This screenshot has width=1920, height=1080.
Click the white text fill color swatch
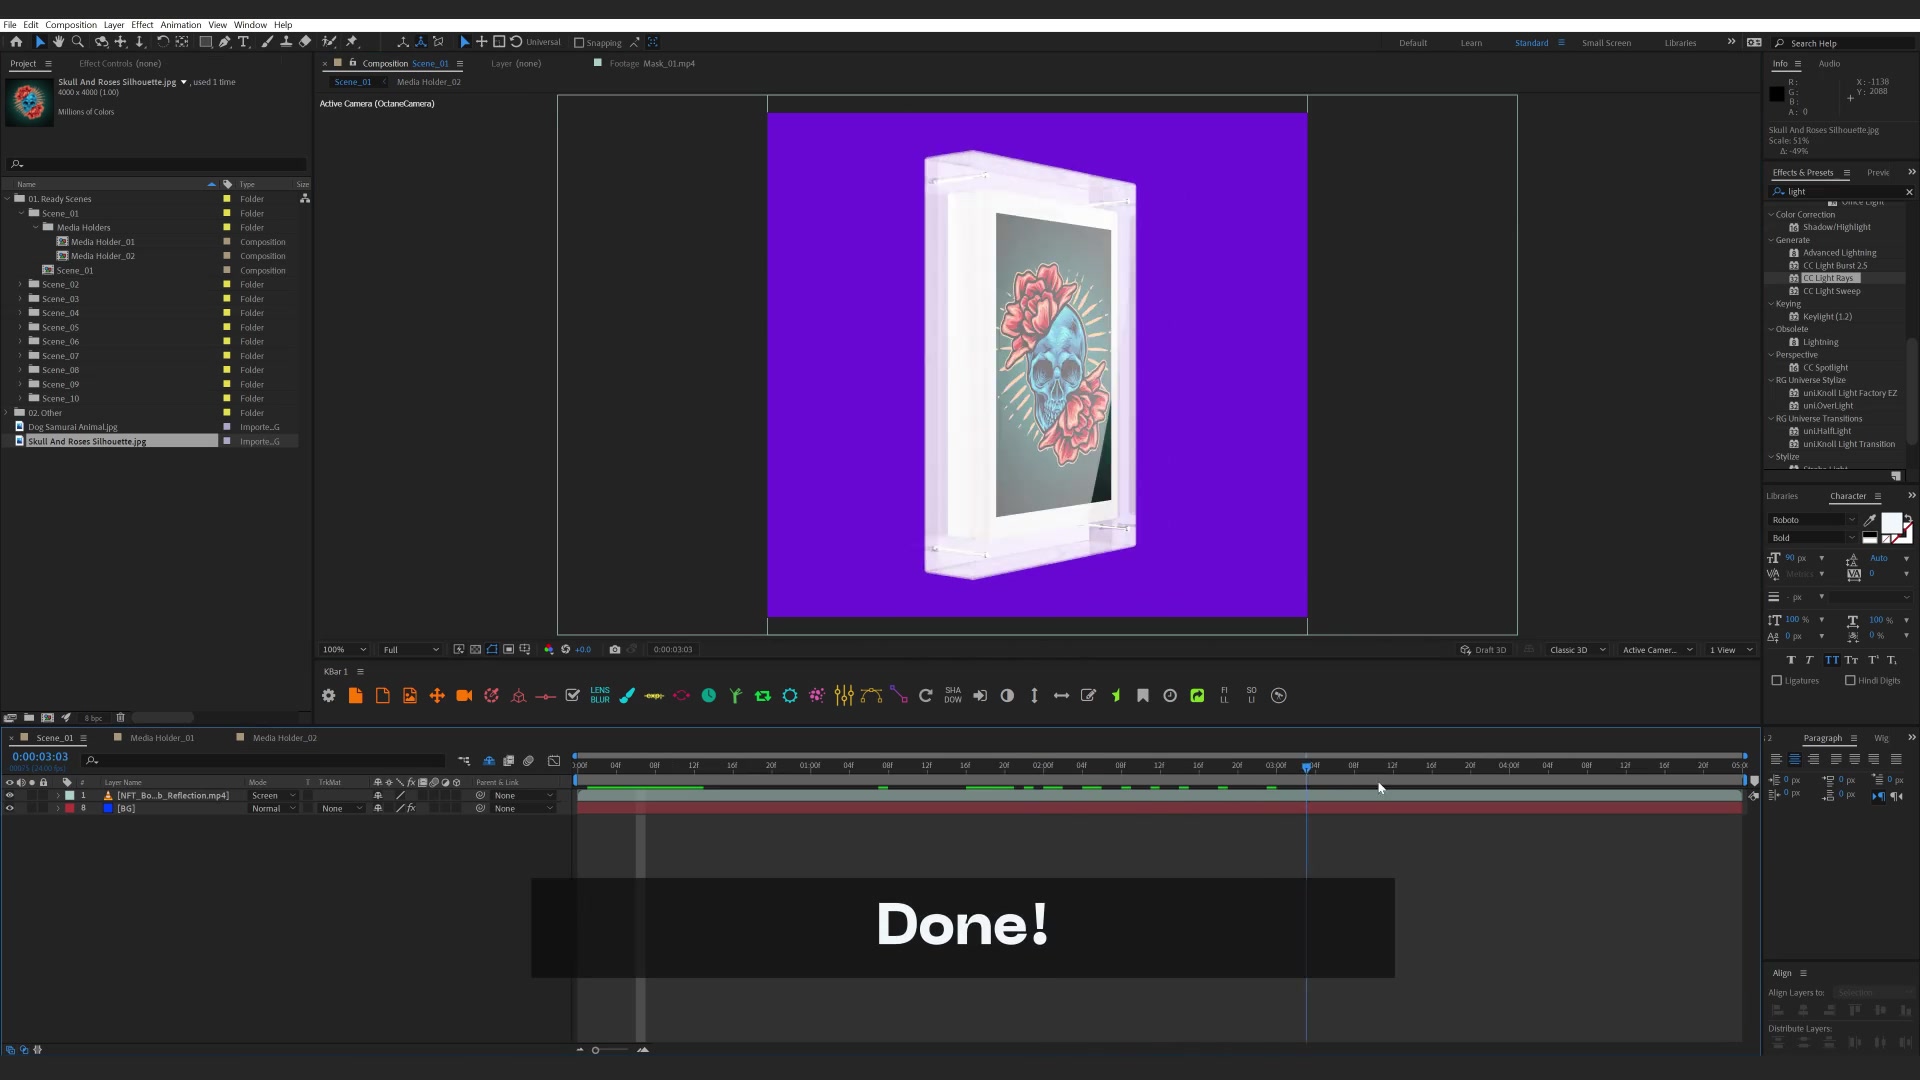[x=1890, y=523]
